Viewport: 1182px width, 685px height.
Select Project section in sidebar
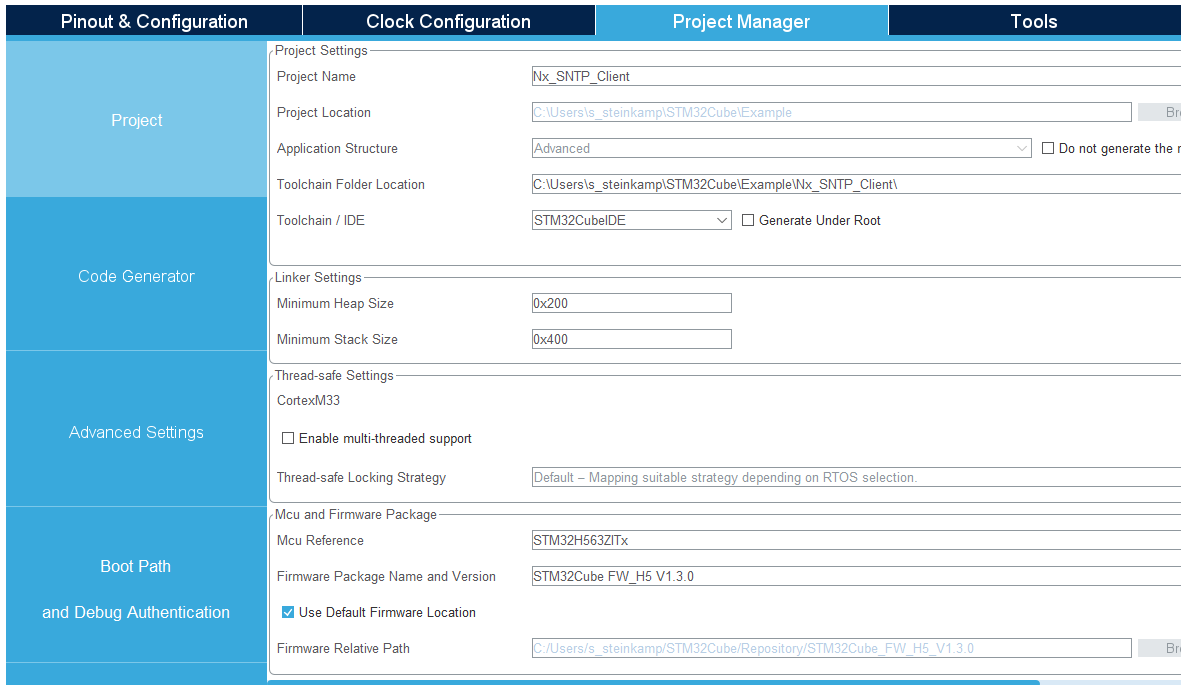point(136,120)
